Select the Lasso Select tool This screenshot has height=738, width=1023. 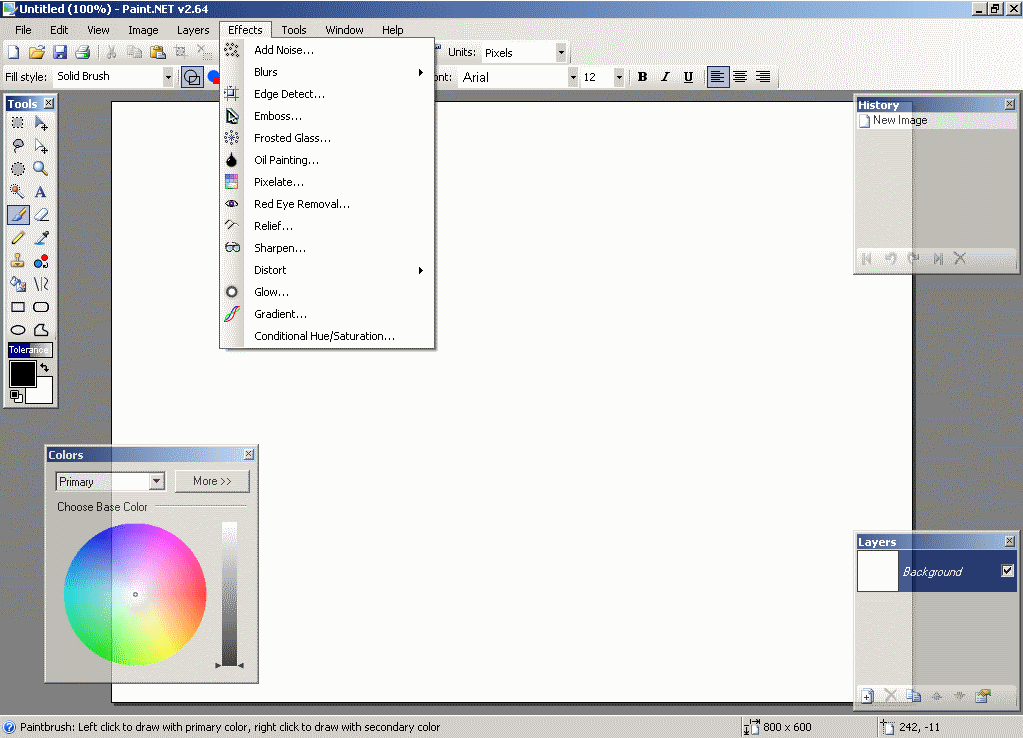click(x=18, y=146)
